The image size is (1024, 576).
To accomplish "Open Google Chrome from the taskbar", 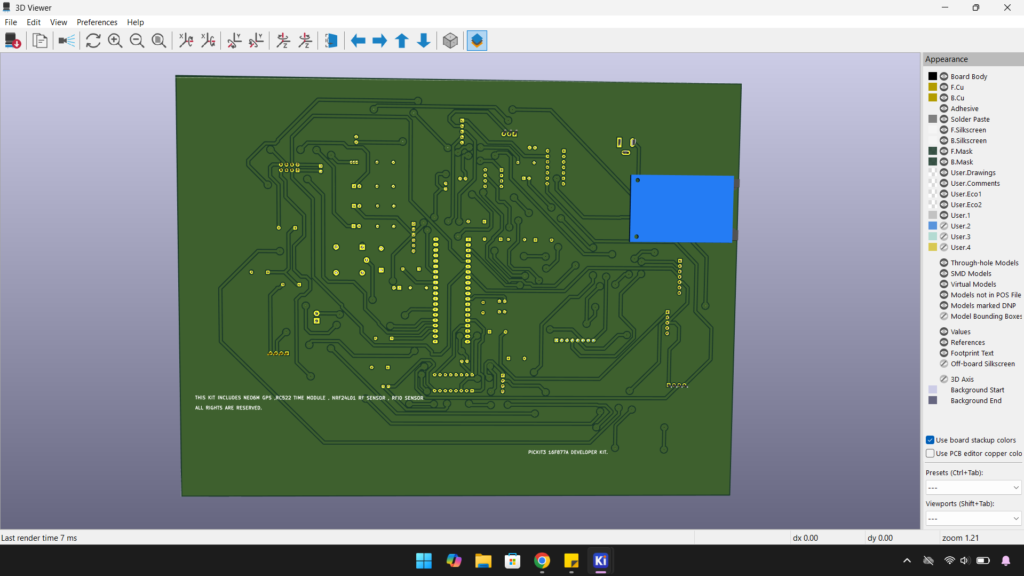I will (541, 561).
